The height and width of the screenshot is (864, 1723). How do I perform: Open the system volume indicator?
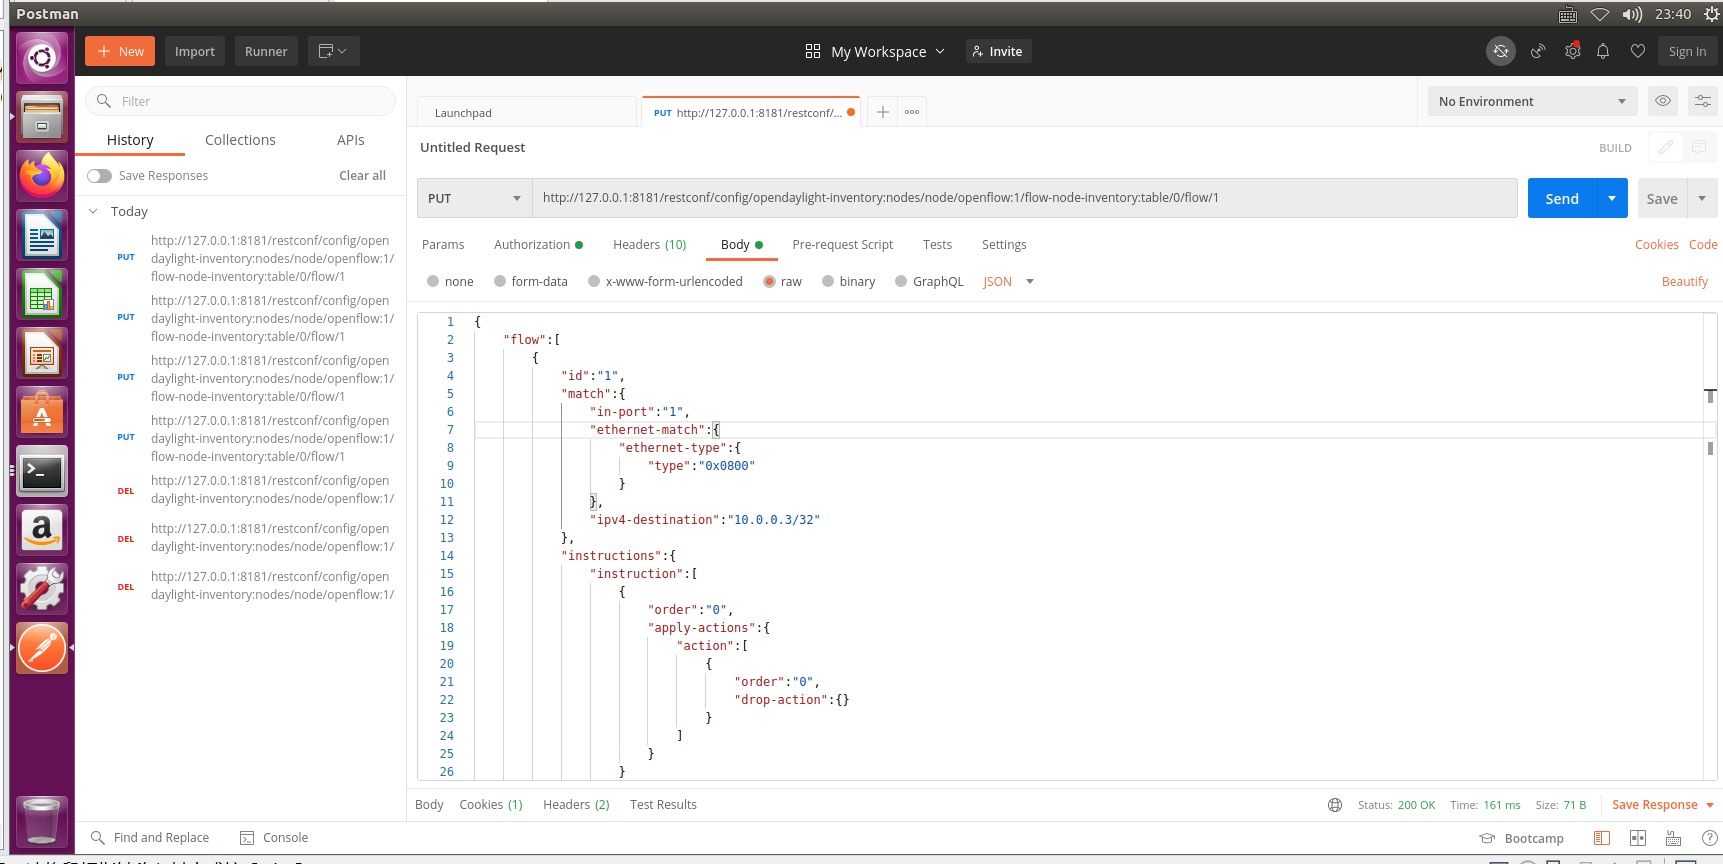[x=1632, y=14]
